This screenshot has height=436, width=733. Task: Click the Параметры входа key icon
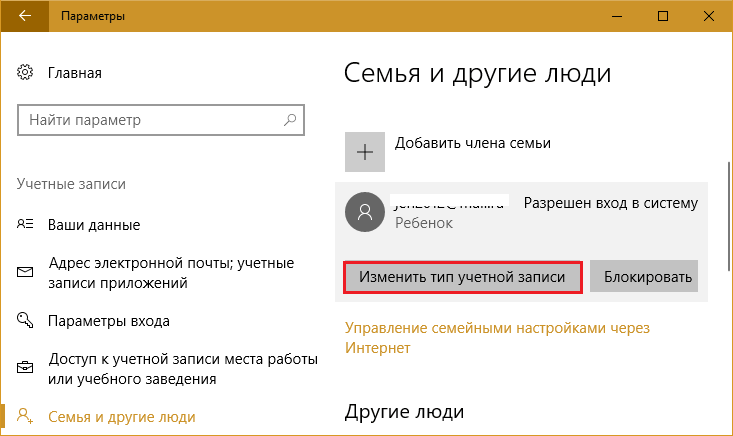click(26, 321)
